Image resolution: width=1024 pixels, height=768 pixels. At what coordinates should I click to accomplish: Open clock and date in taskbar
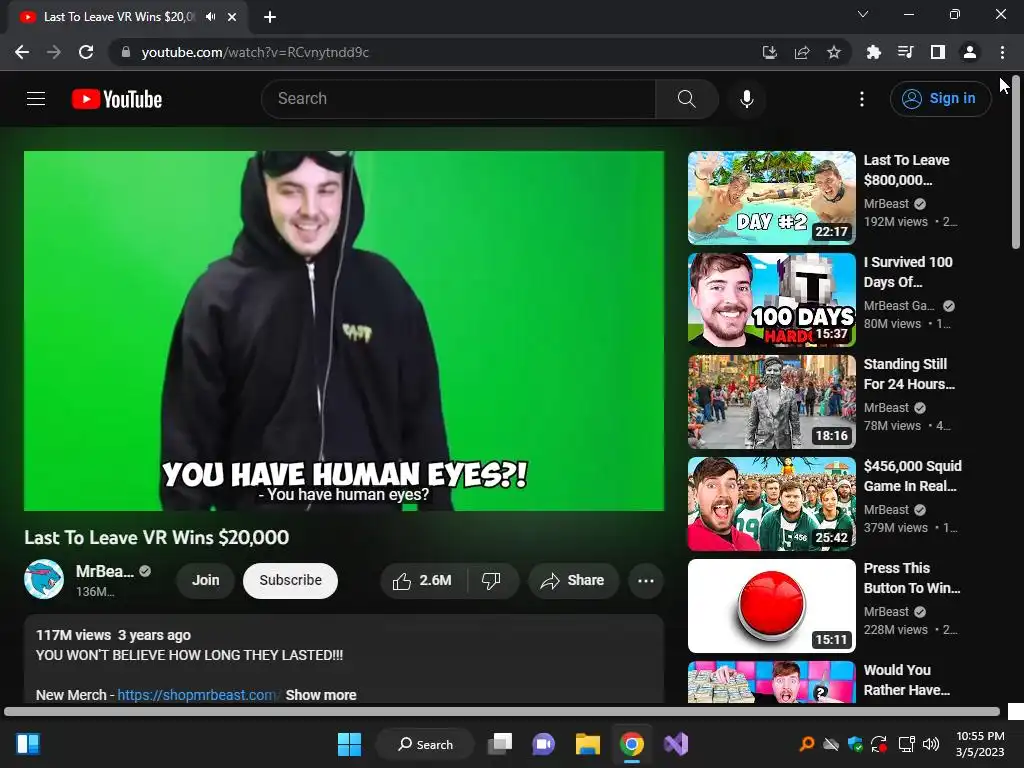(x=980, y=744)
